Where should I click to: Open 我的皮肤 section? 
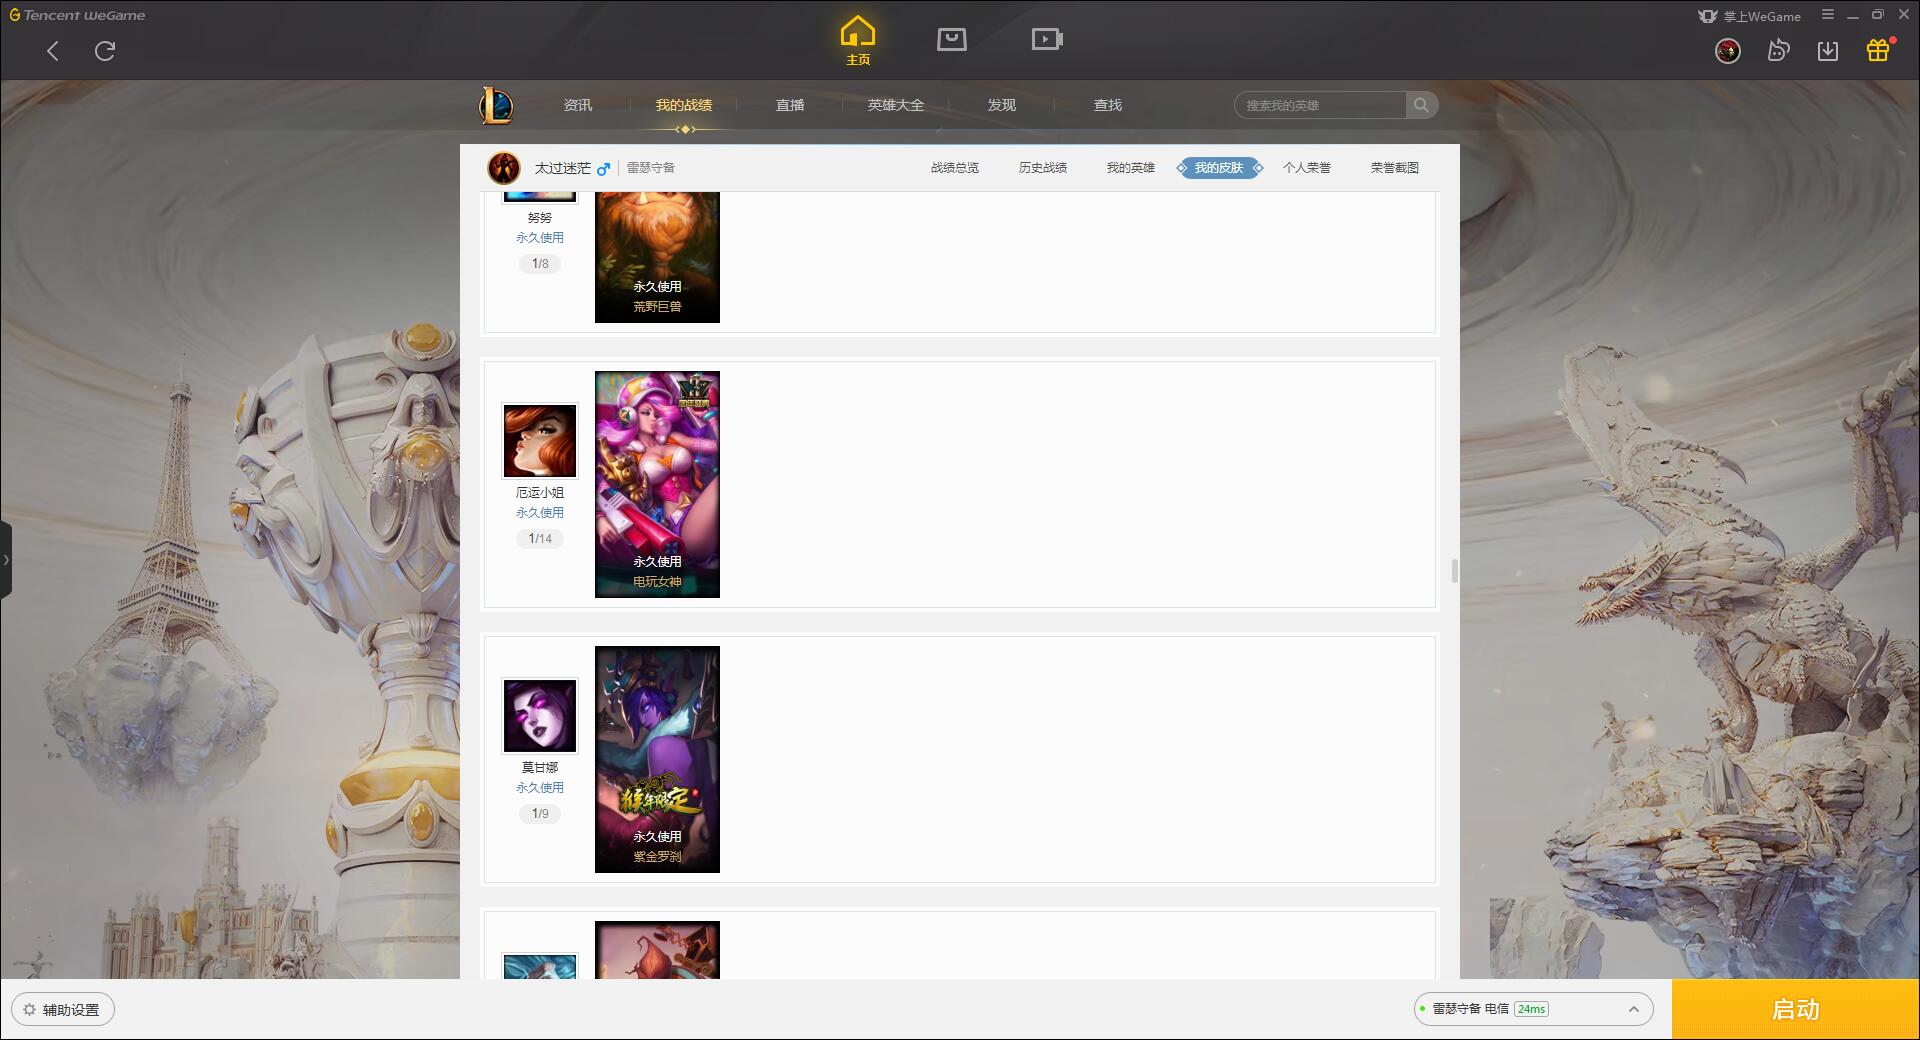coord(1219,168)
